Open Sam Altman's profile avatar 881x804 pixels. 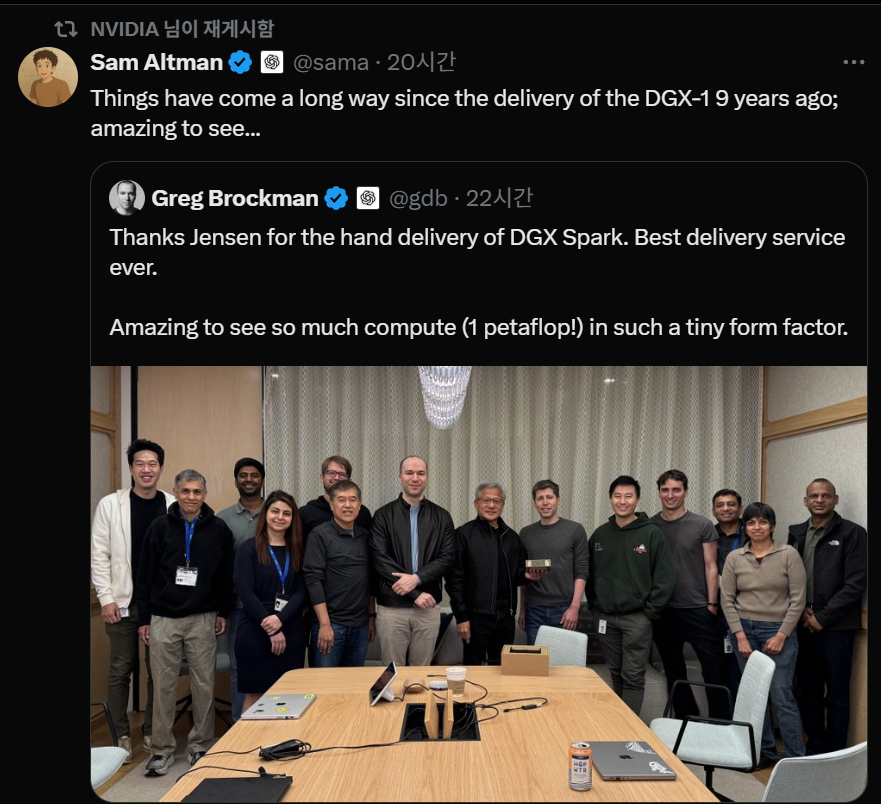tap(48, 77)
